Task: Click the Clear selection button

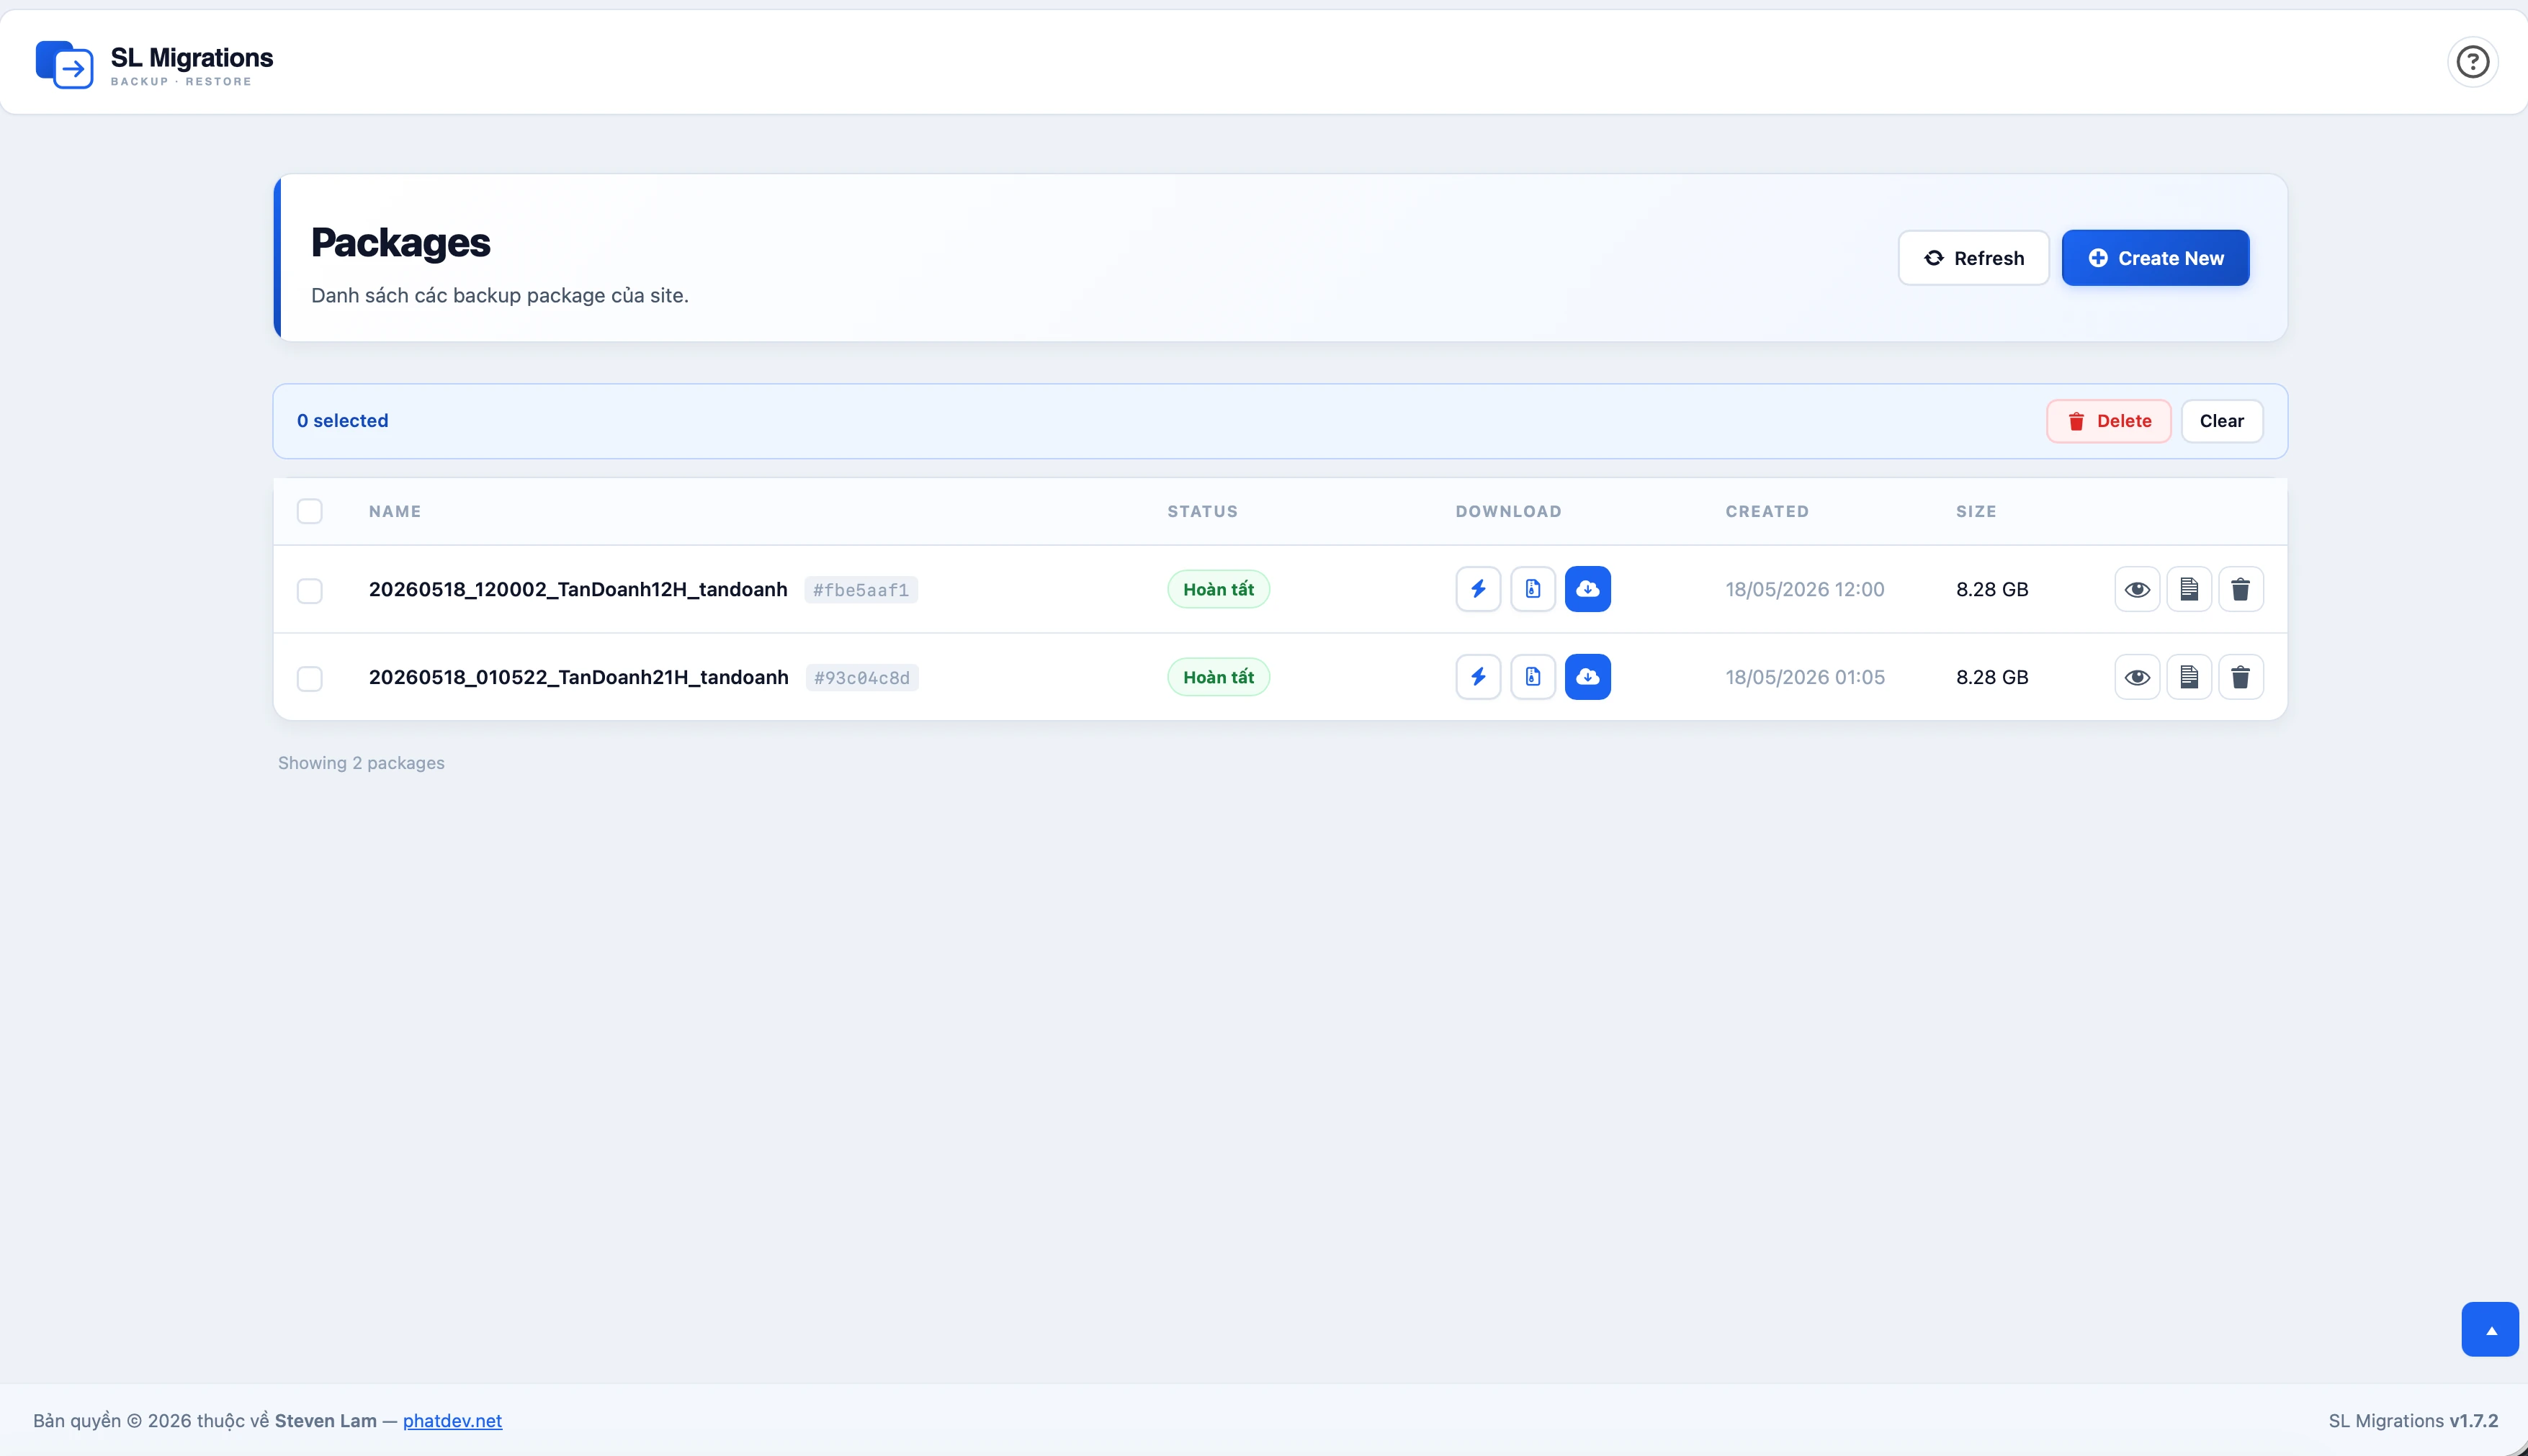Action: (x=2221, y=421)
